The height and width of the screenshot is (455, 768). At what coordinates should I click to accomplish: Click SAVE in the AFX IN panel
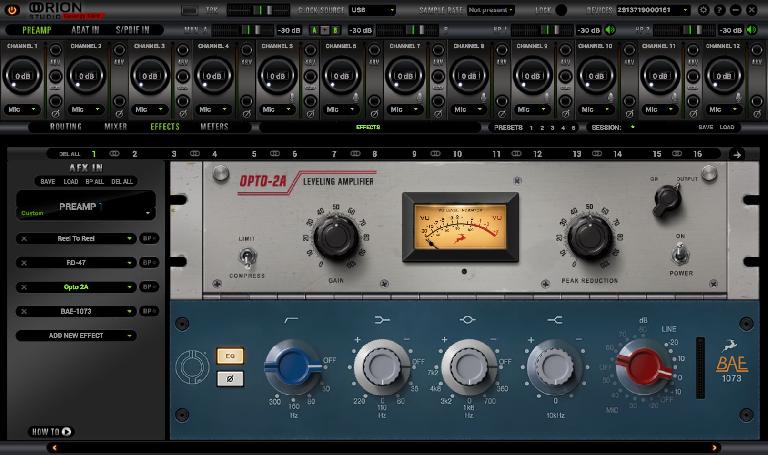point(48,182)
